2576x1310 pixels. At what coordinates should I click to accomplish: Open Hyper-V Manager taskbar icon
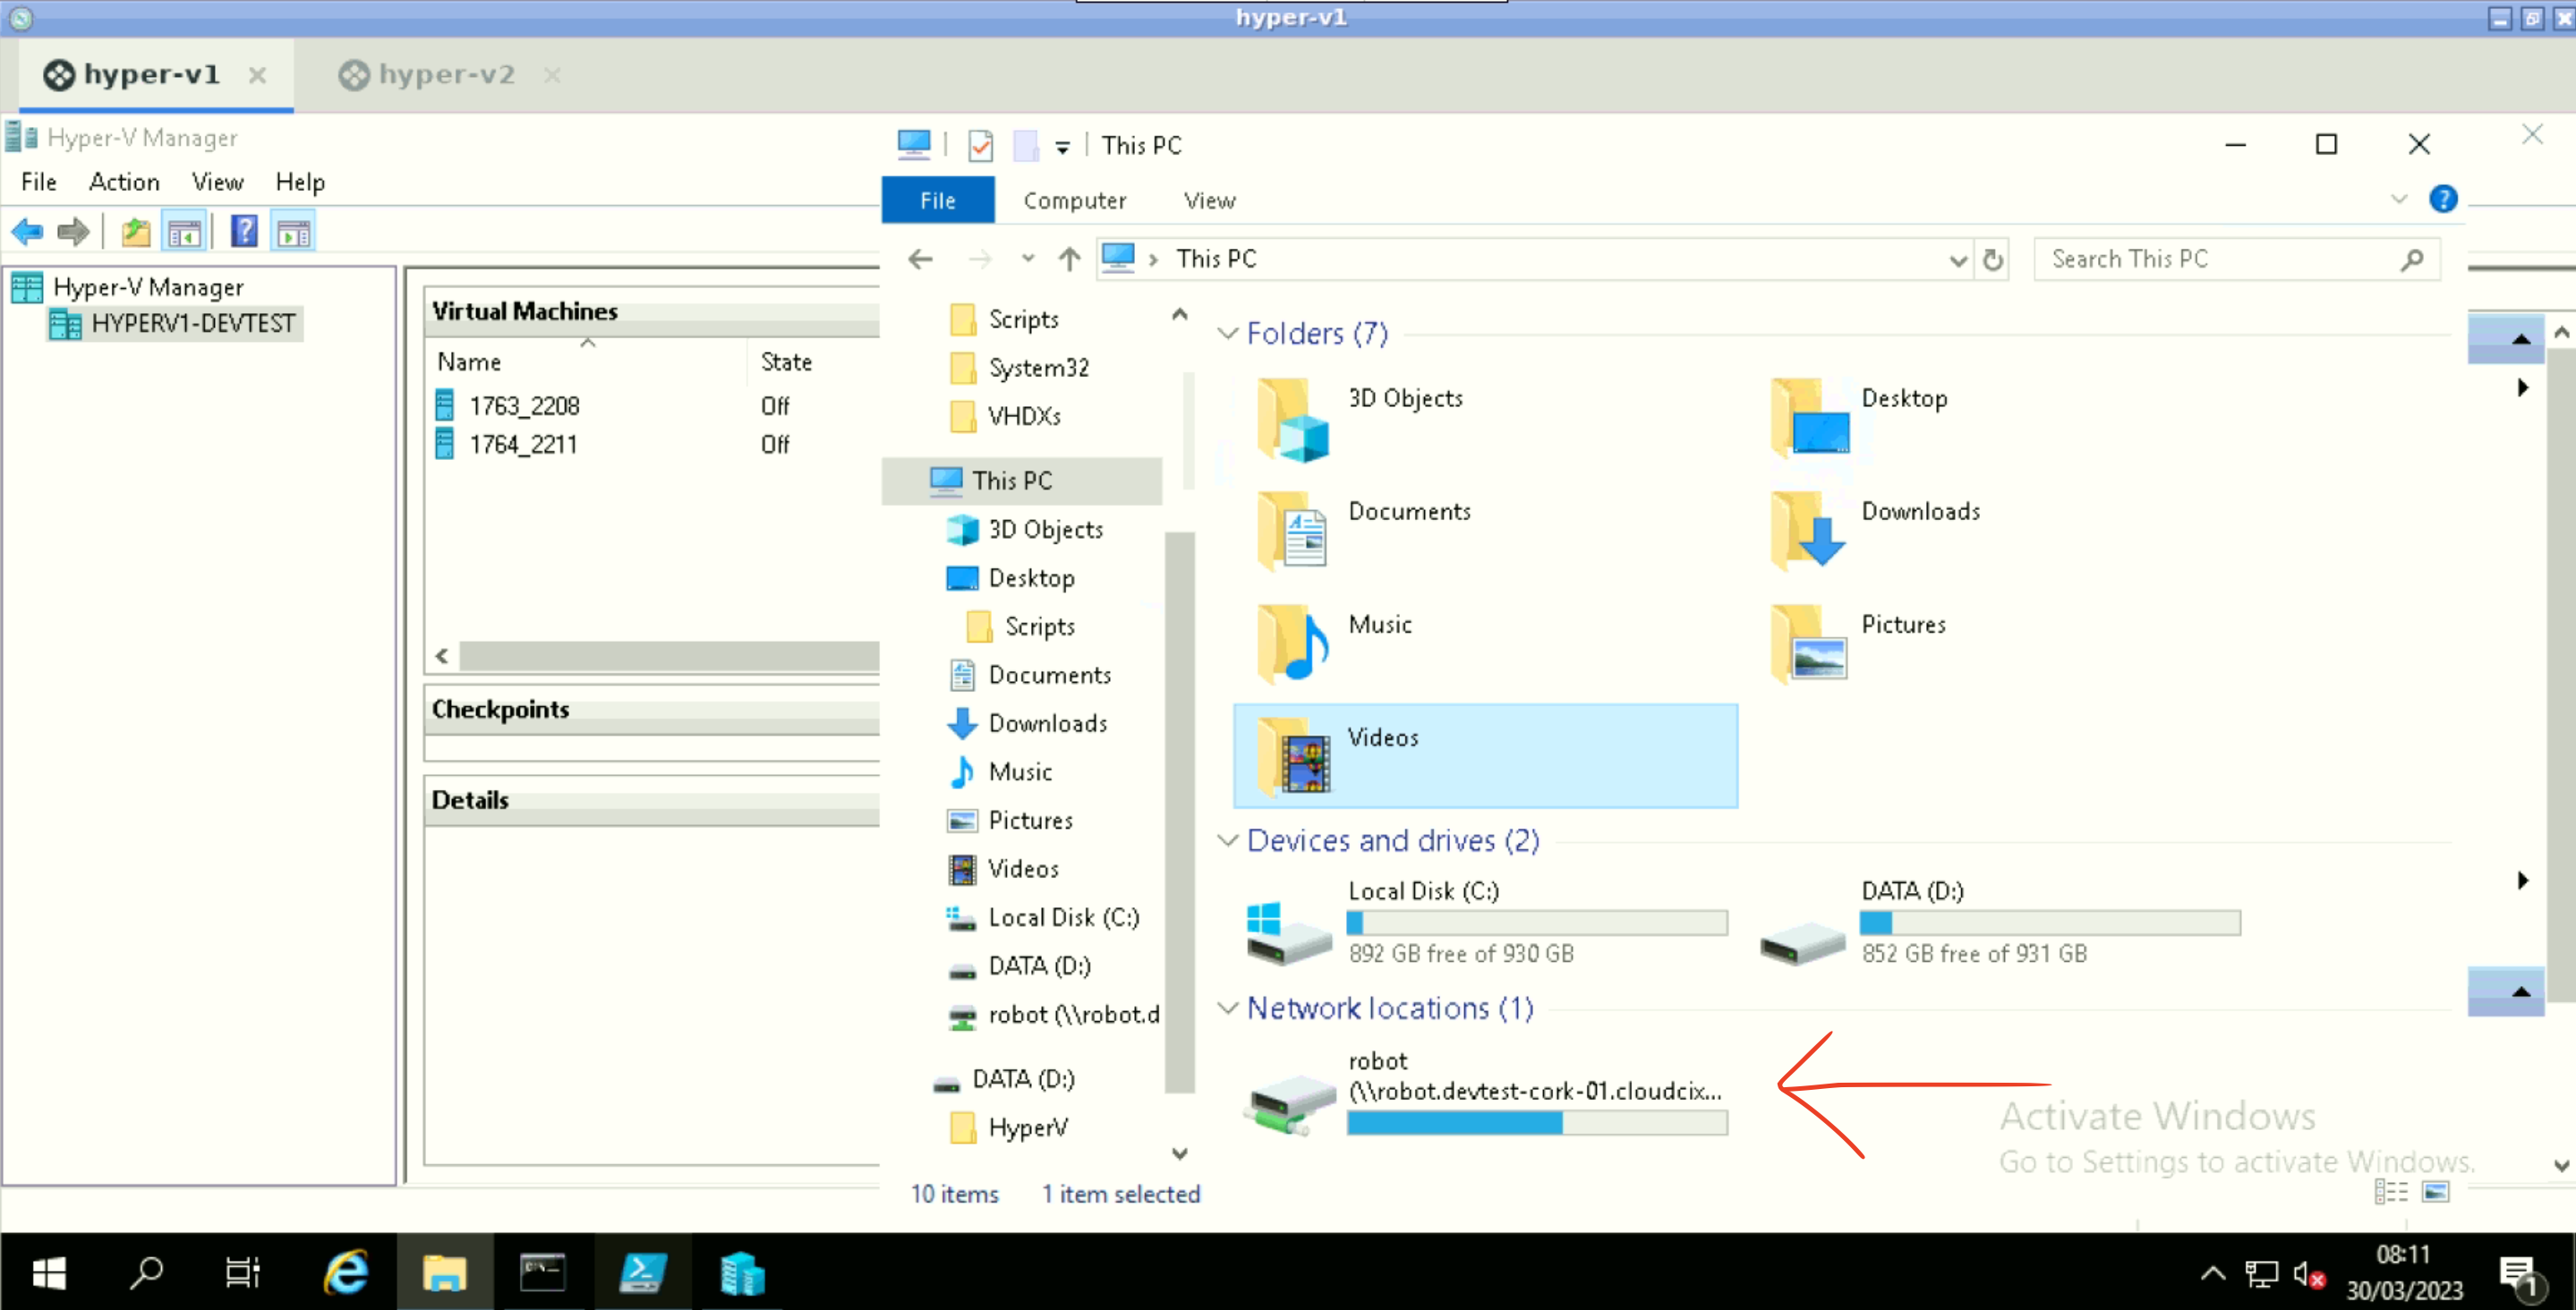[x=741, y=1272]
